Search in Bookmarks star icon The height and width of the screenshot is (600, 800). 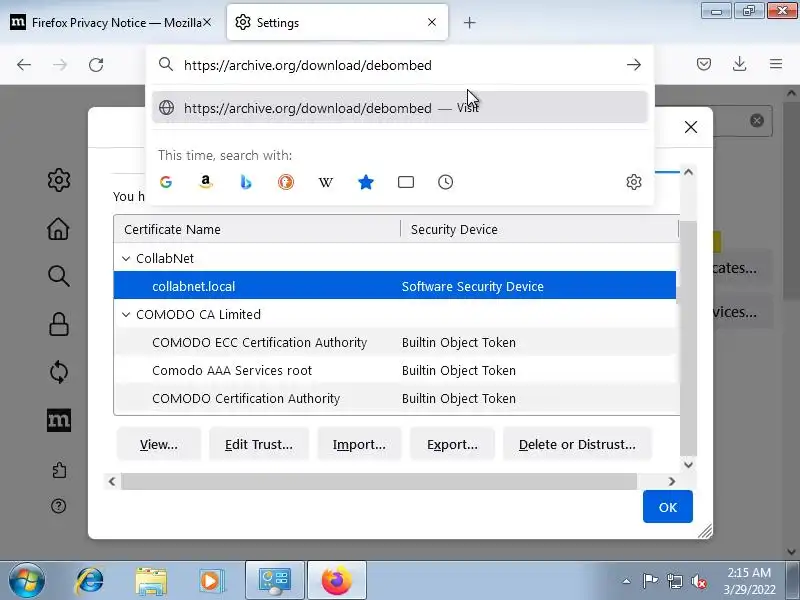(x=366, y=182)
